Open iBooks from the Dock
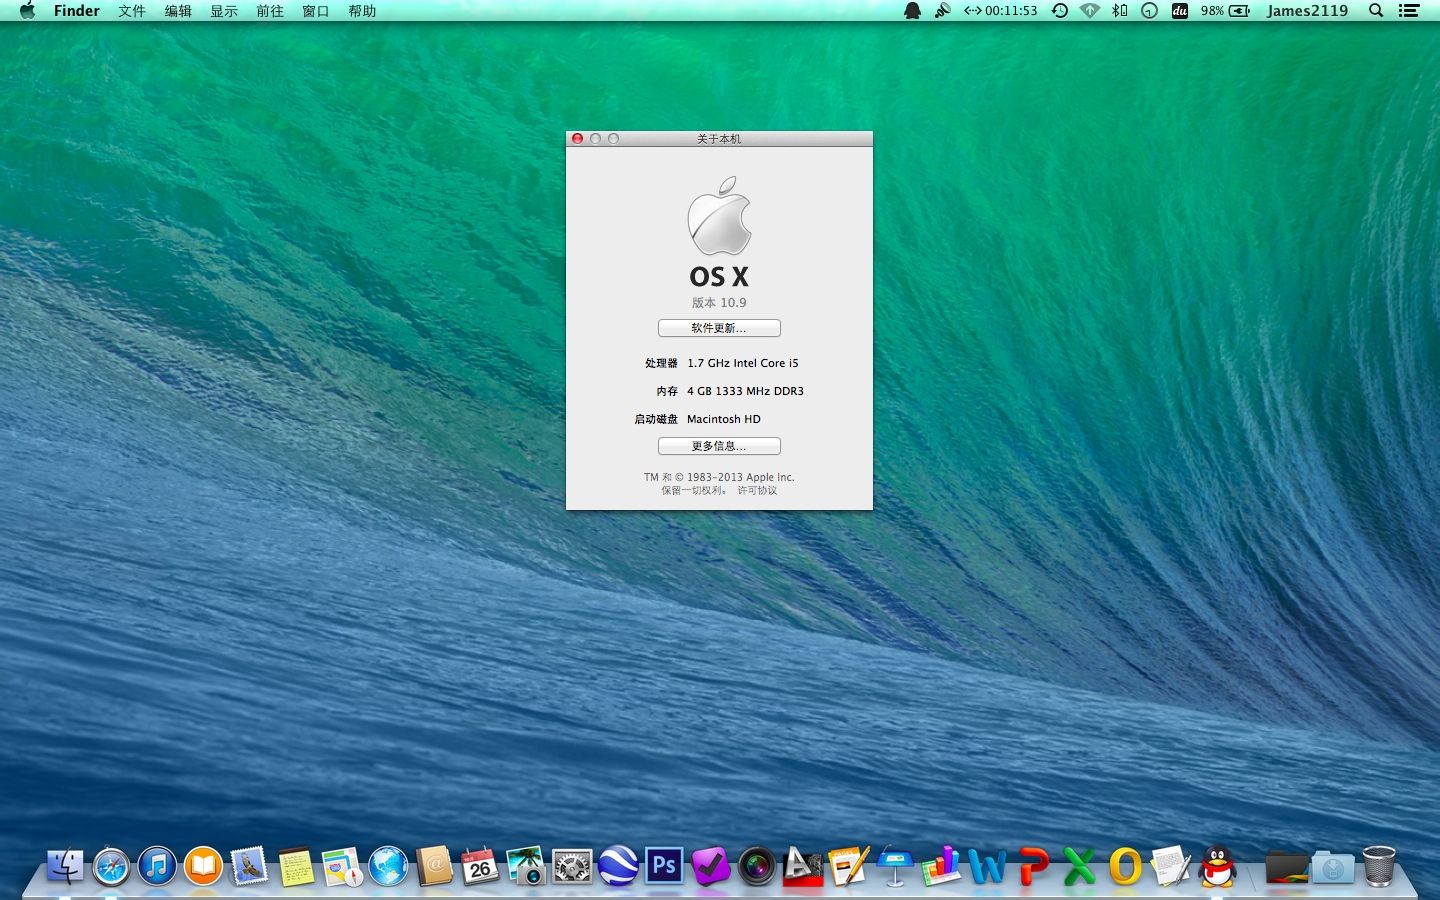Screen dimensions: 1440x900 point(203,866)
